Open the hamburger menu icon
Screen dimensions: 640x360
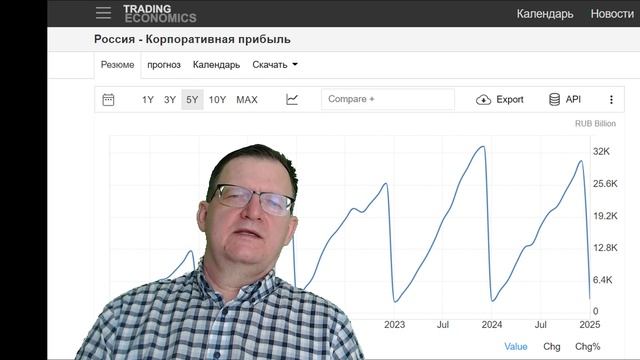(103, 13)
